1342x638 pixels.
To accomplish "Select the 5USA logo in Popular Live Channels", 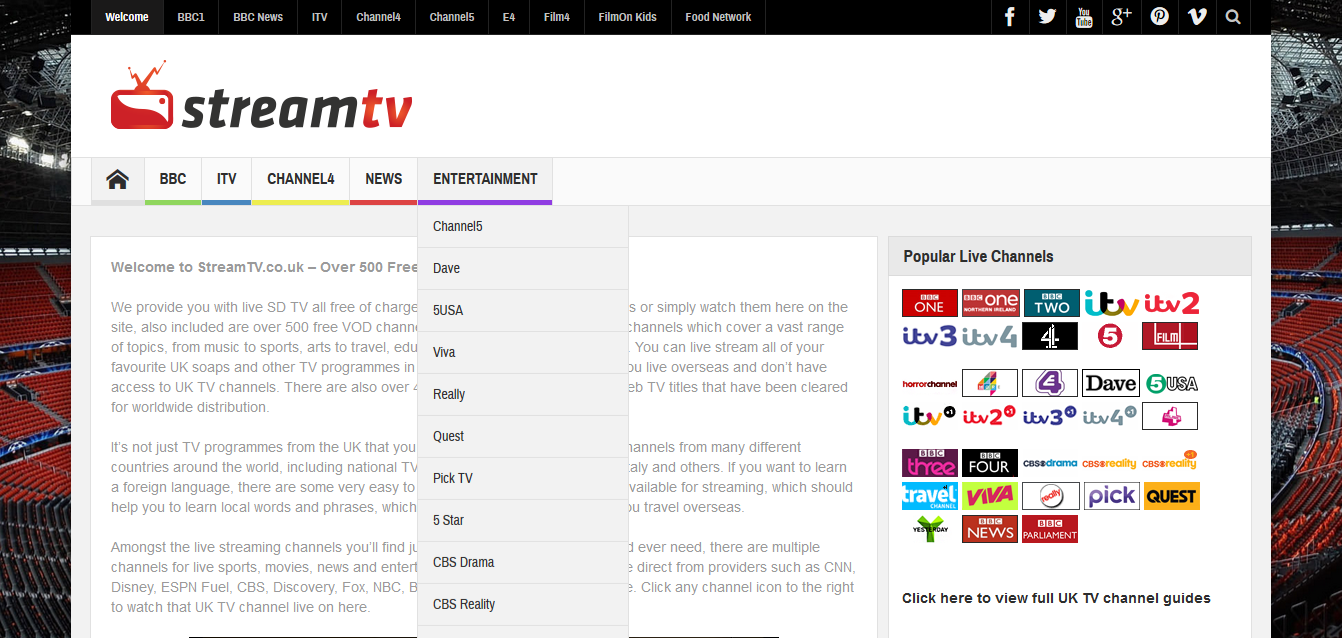I will click(1171, 383).
